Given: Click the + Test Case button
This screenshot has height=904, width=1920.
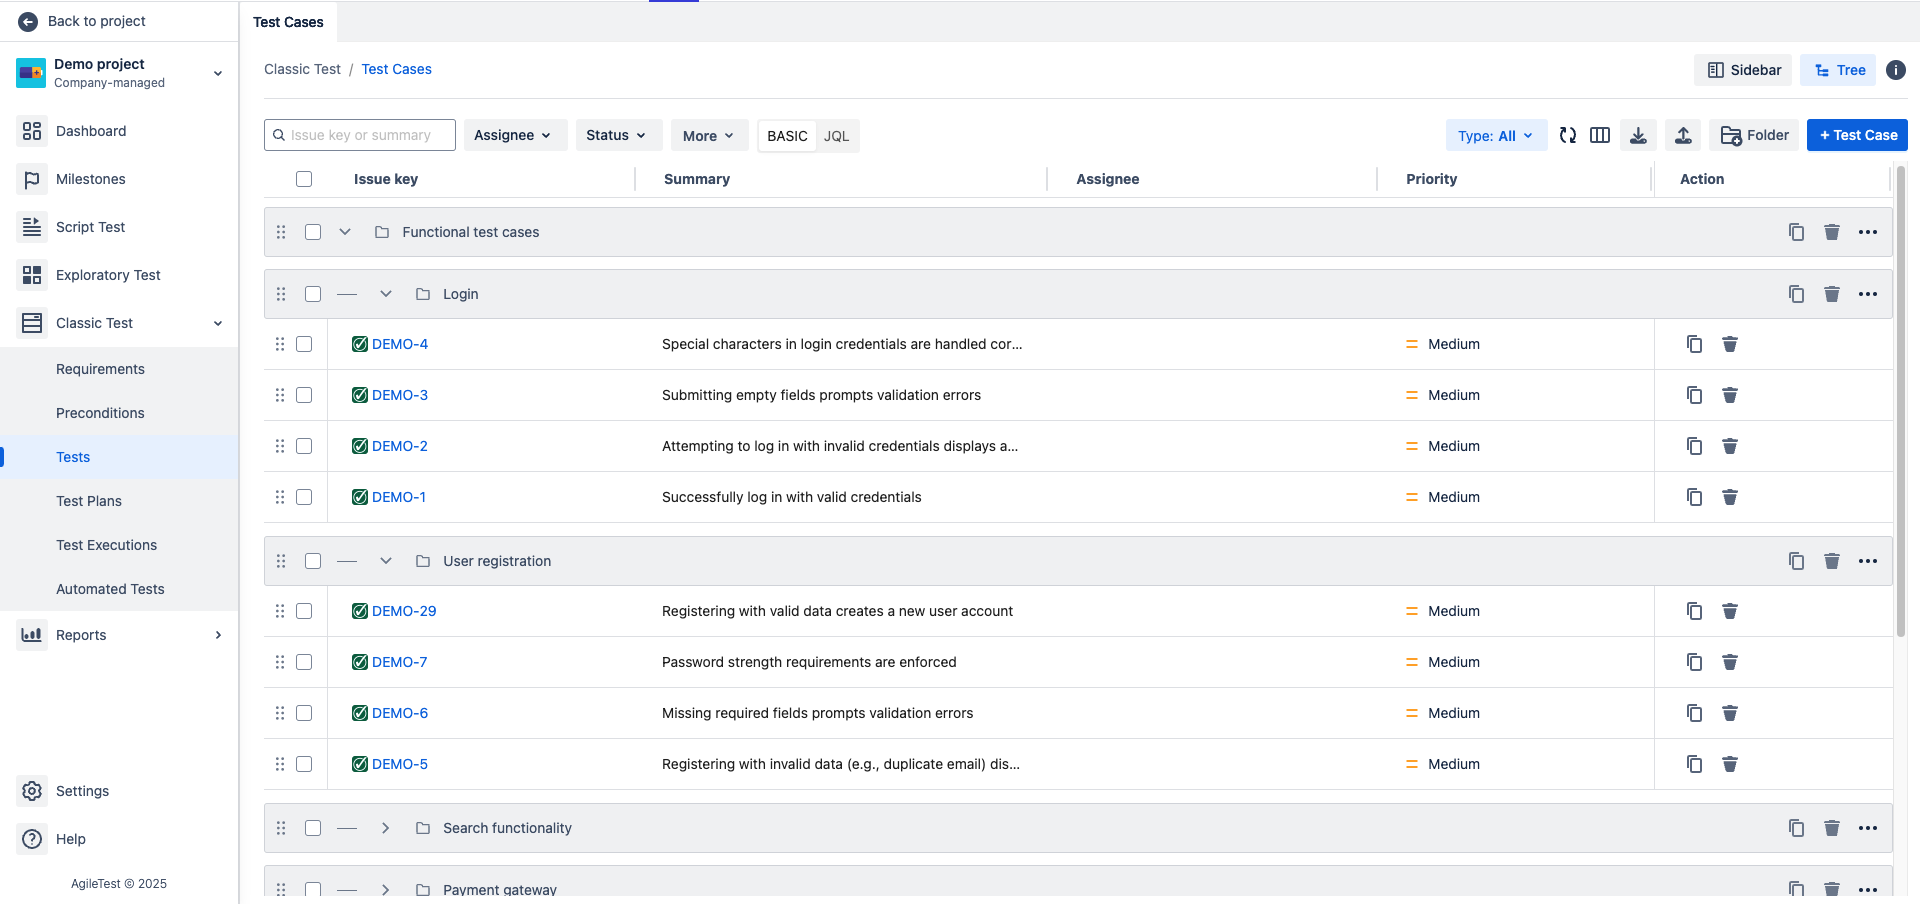Looking at the screenshot, I should [1857, 135].
